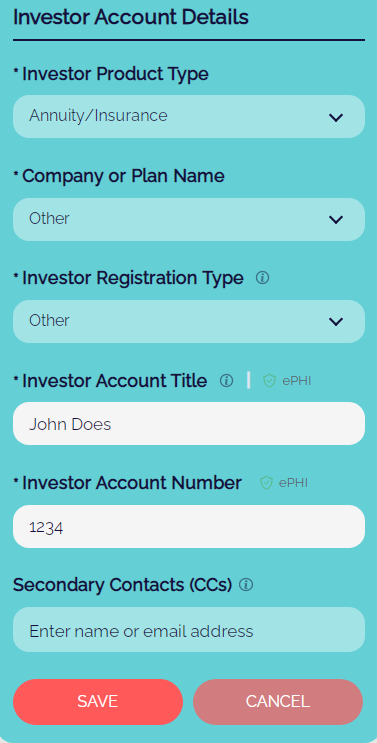Click info icon next to Investor Account Title
The height and width of the screenshot is (743, 377).
[x=226, y=381]
